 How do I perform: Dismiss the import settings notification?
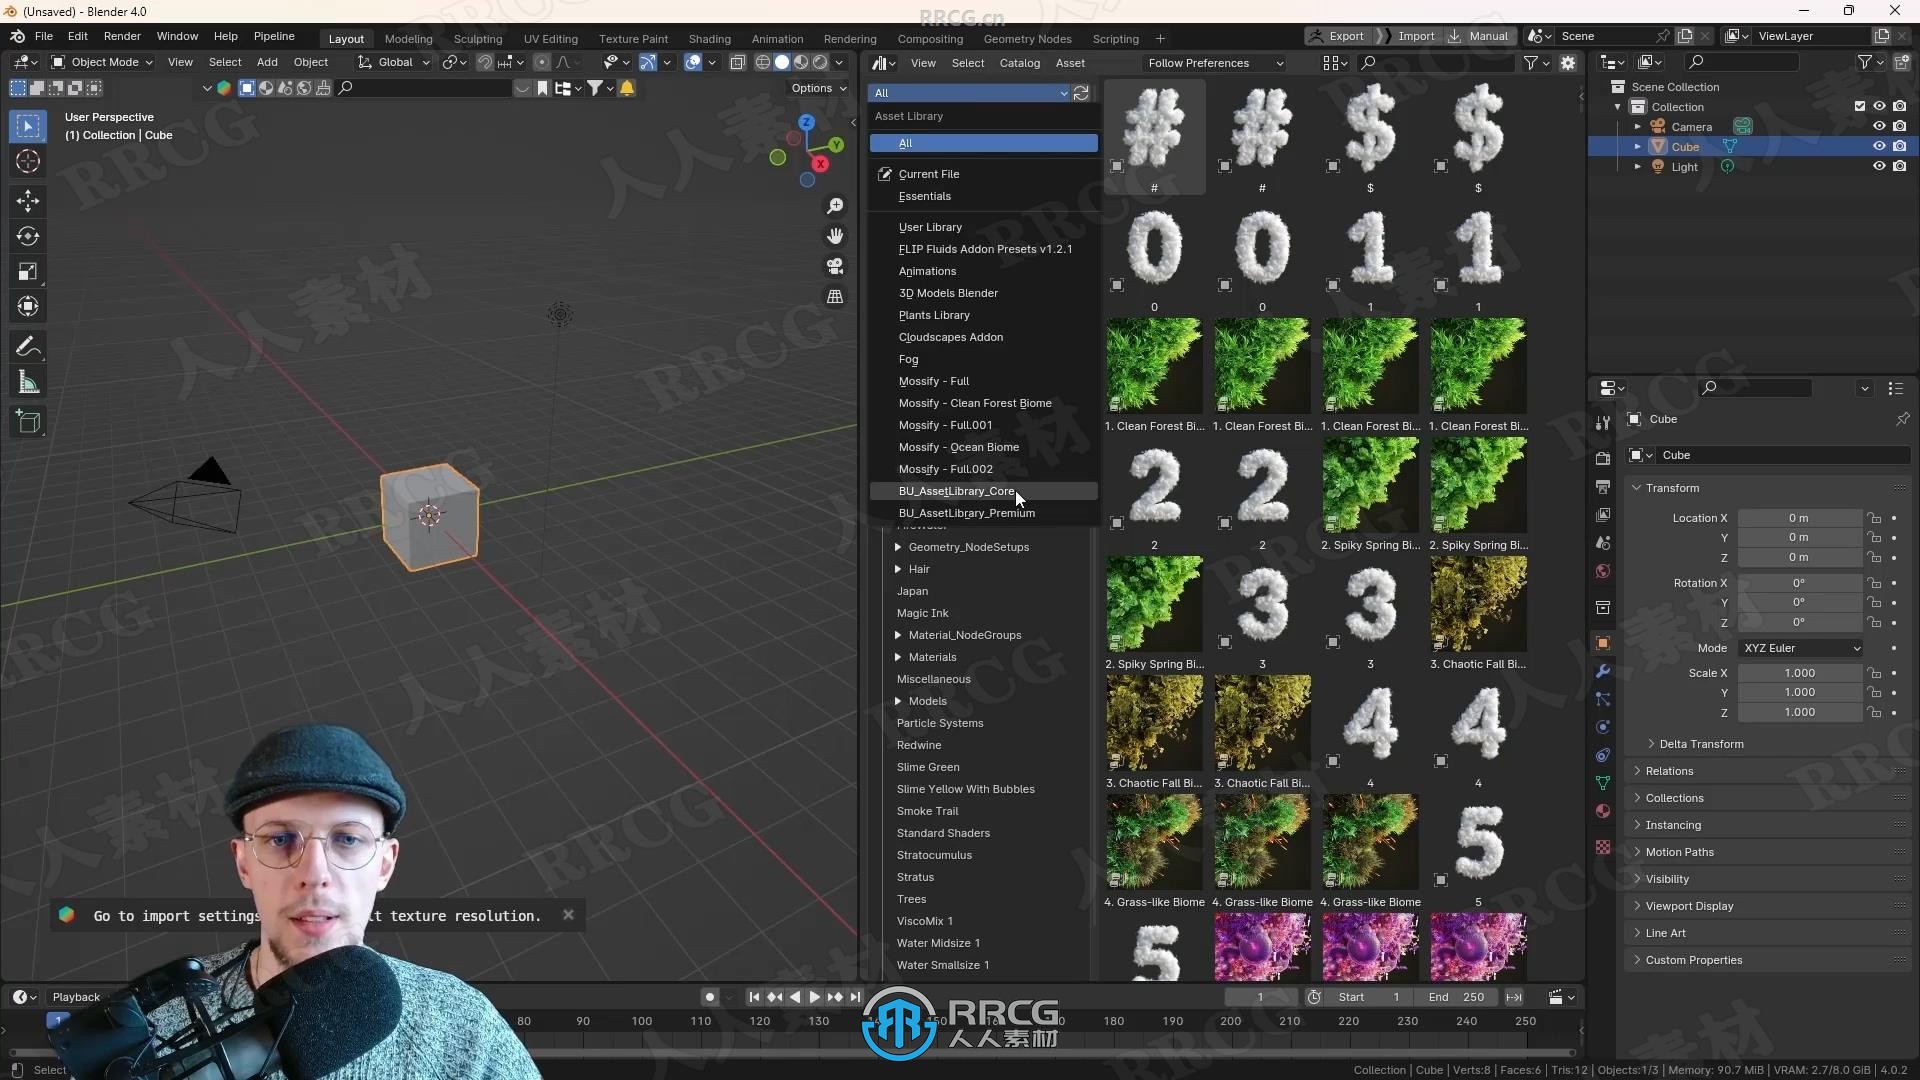(x=568, y=915)
